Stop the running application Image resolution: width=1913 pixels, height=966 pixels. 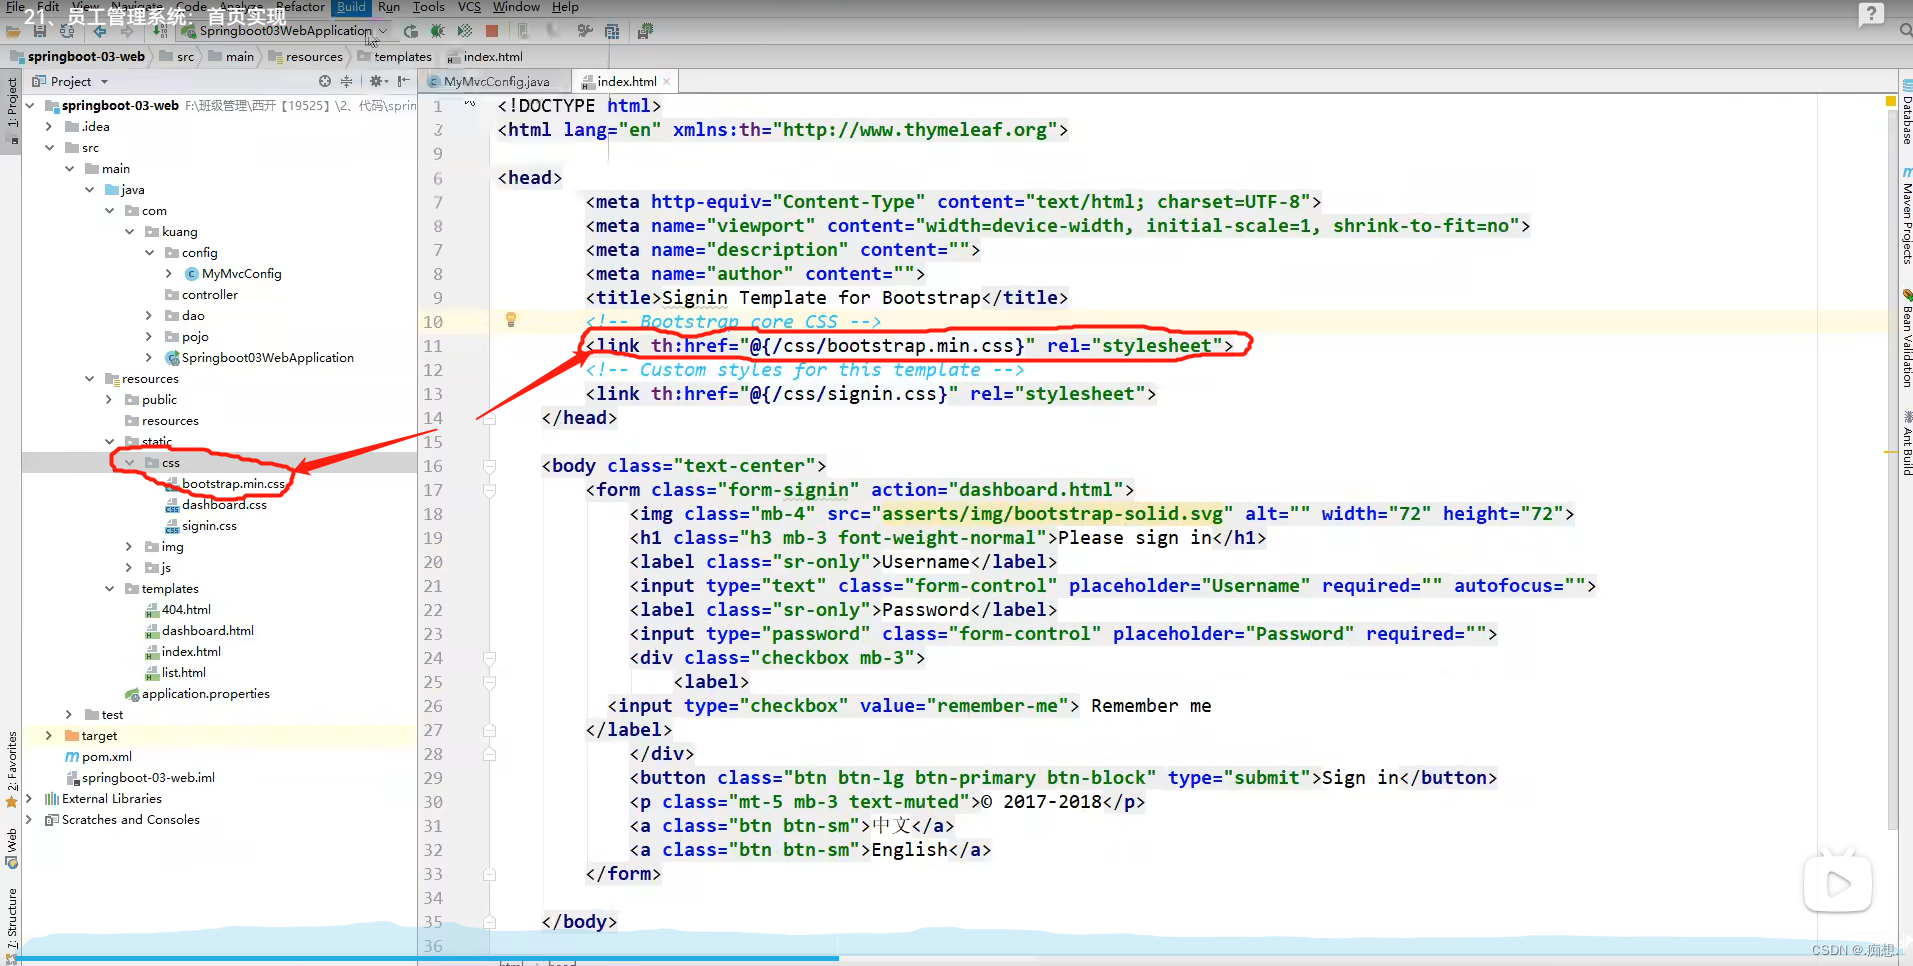[492, 31]
